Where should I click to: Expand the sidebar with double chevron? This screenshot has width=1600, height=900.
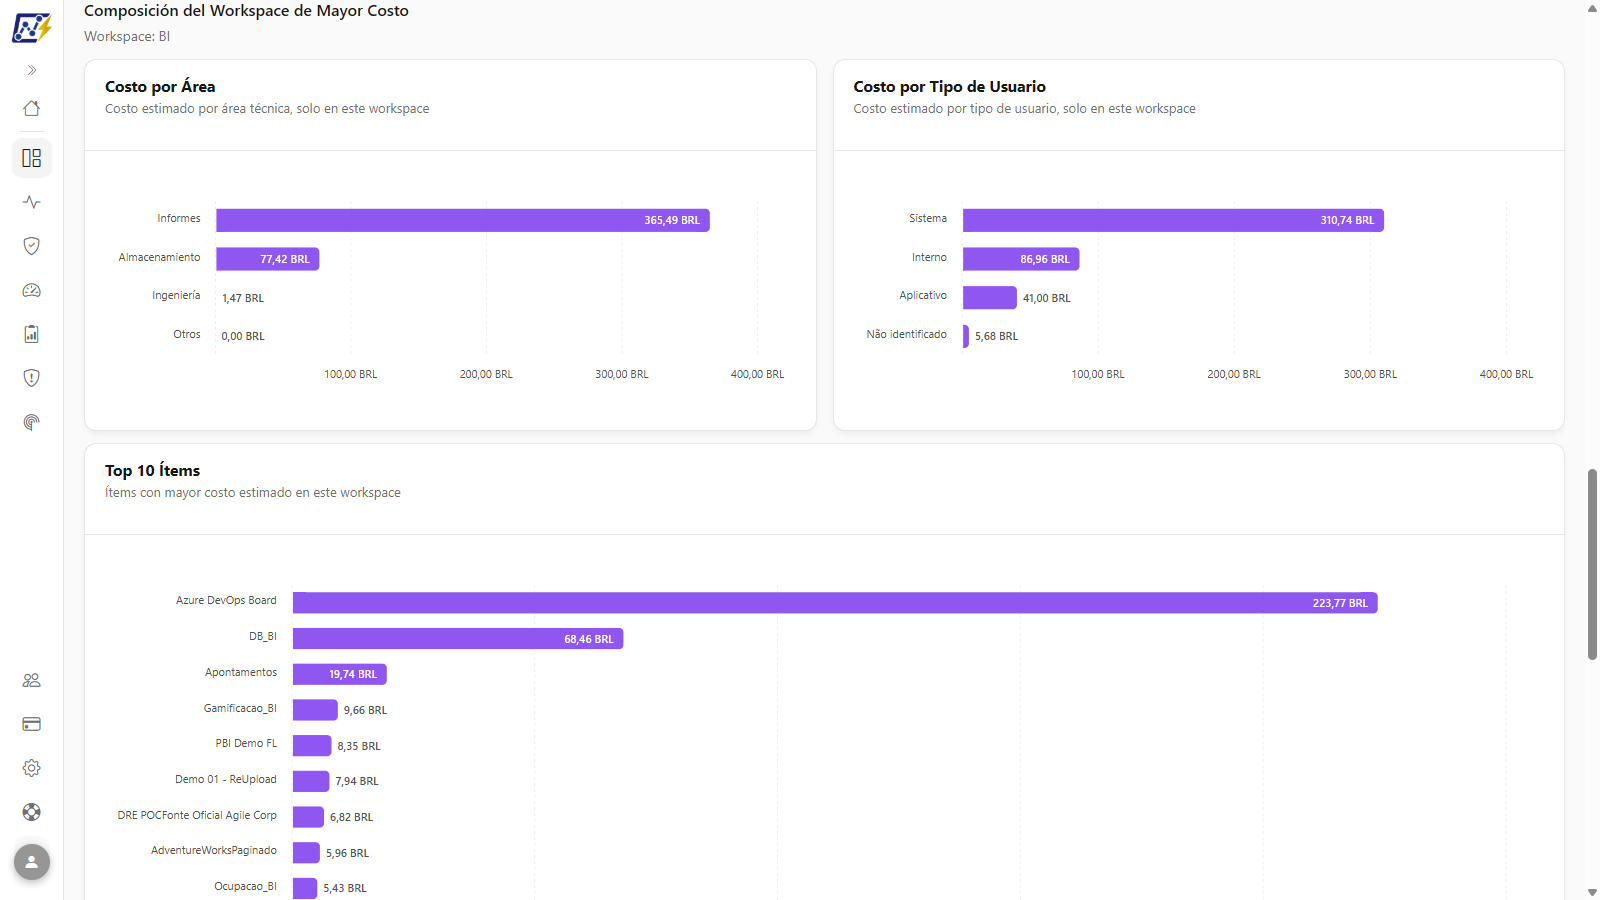pyautogui.click(x=32, y=70)
